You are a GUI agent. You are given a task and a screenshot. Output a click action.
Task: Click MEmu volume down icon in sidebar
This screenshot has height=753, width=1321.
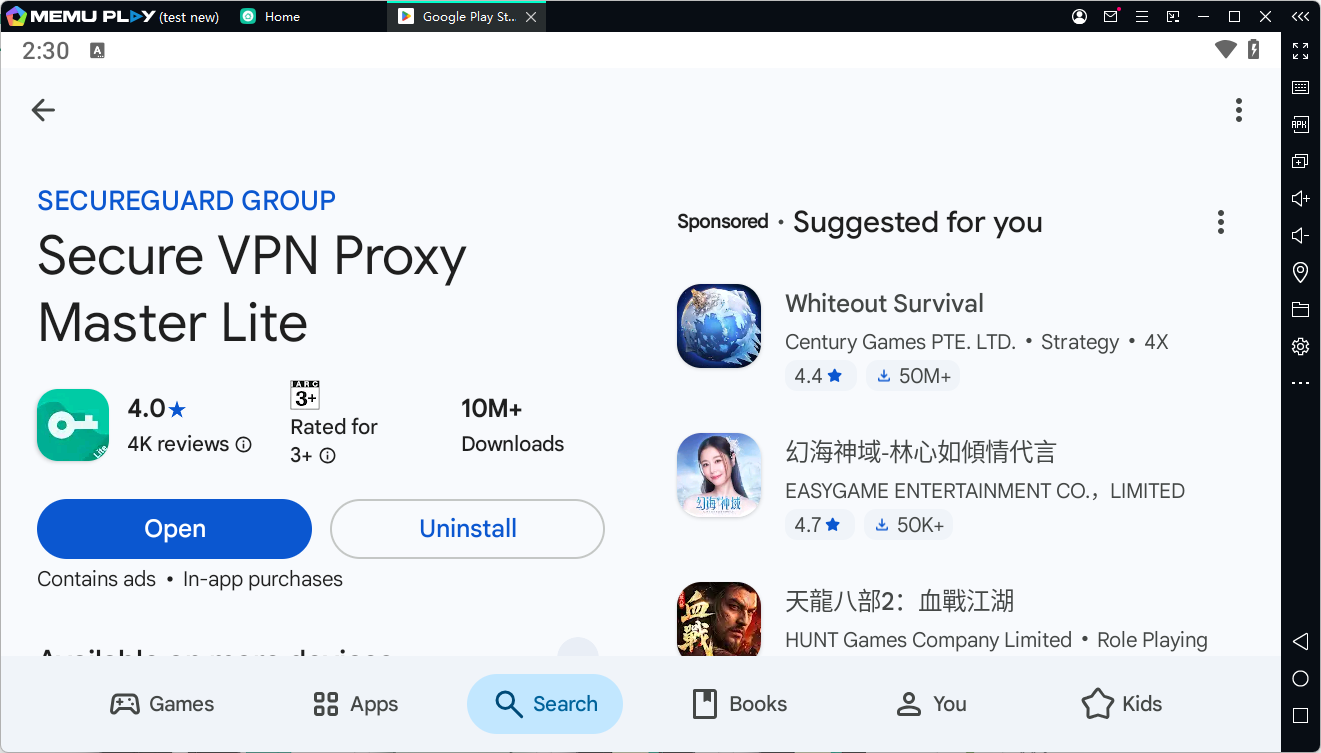1300,235
